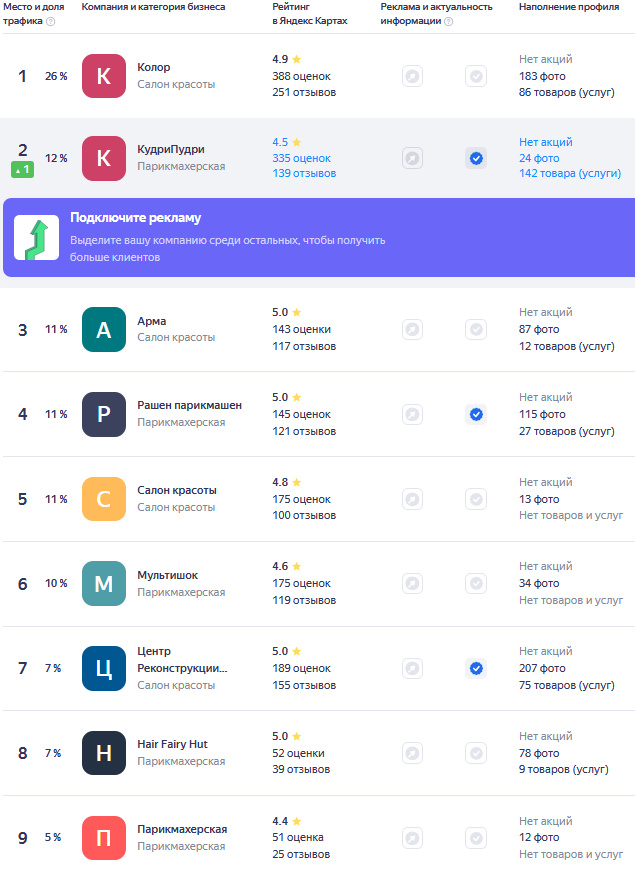Click the help icon beside 'информации' header
Image resolution: width=635 pixels, height=875 pixels.
(x=448, y=21)
